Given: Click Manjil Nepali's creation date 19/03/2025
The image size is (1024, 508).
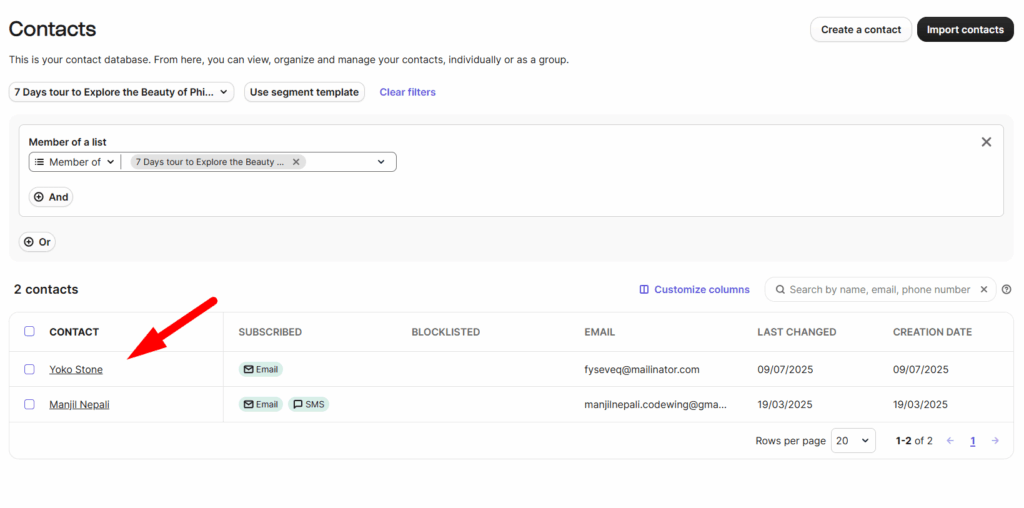Looking at the screenshot, I should [x=921, y=404].
